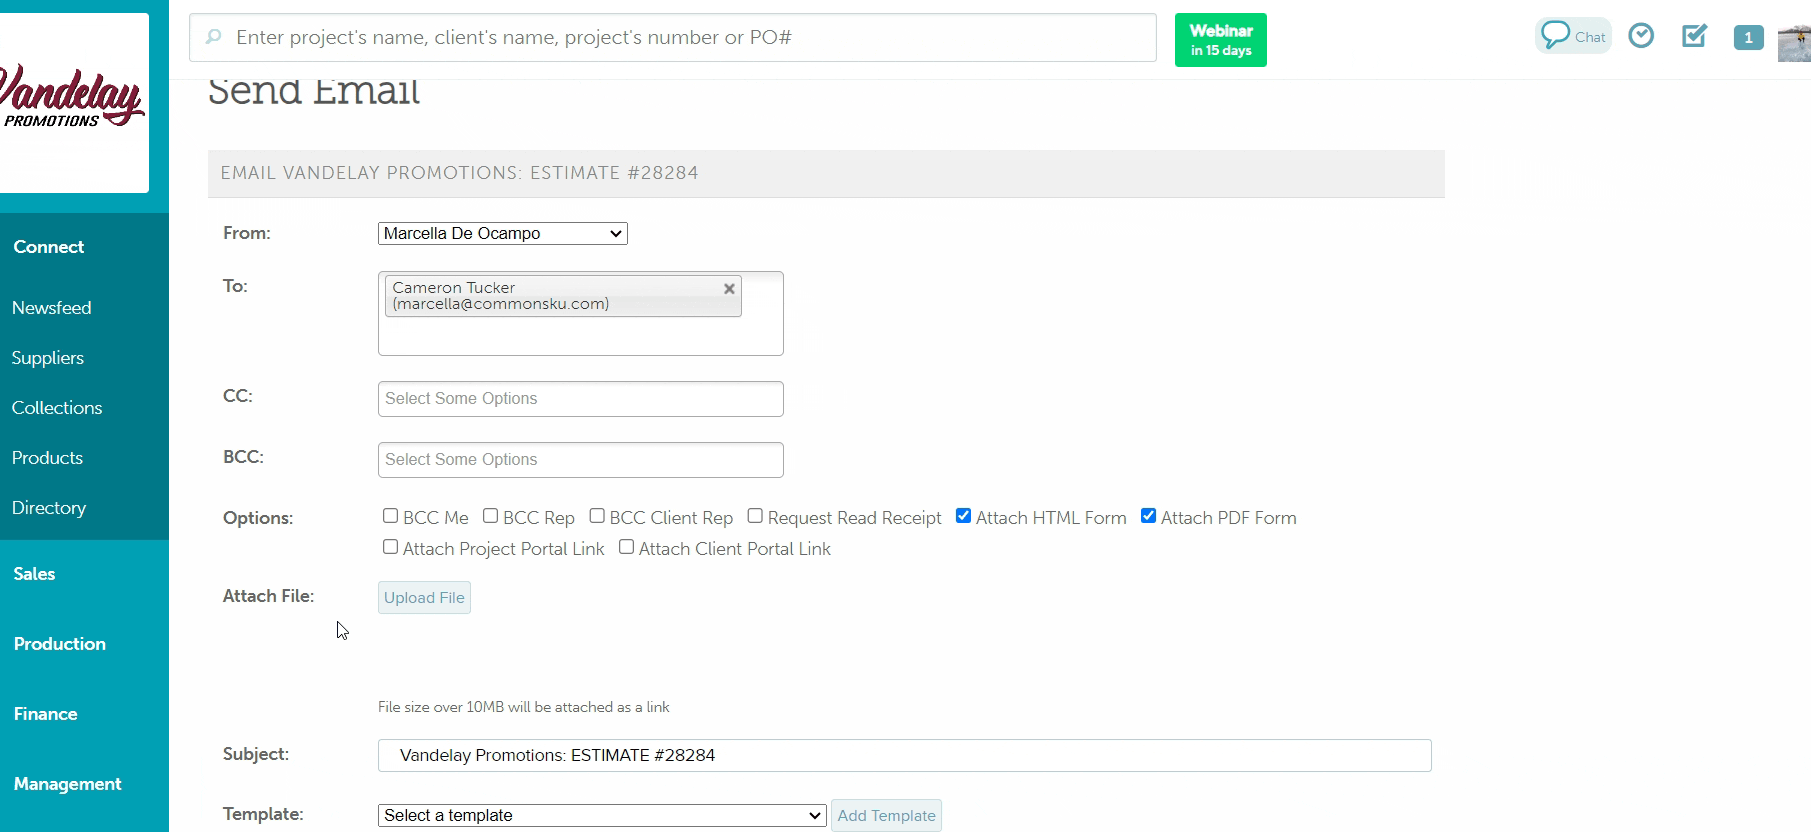Screen dimensions: 1811x832
Task: Click the note edit icon in header
Action: pos(1694,36)
